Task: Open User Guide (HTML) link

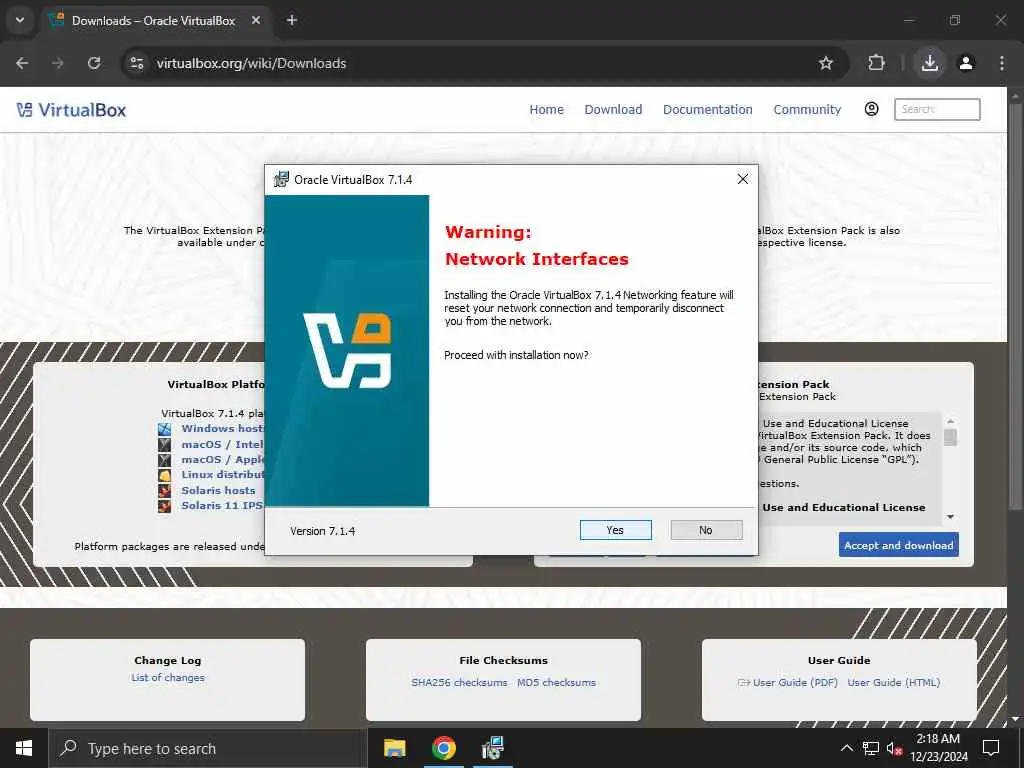Action: pyautogui.click(x=893, y=682)
